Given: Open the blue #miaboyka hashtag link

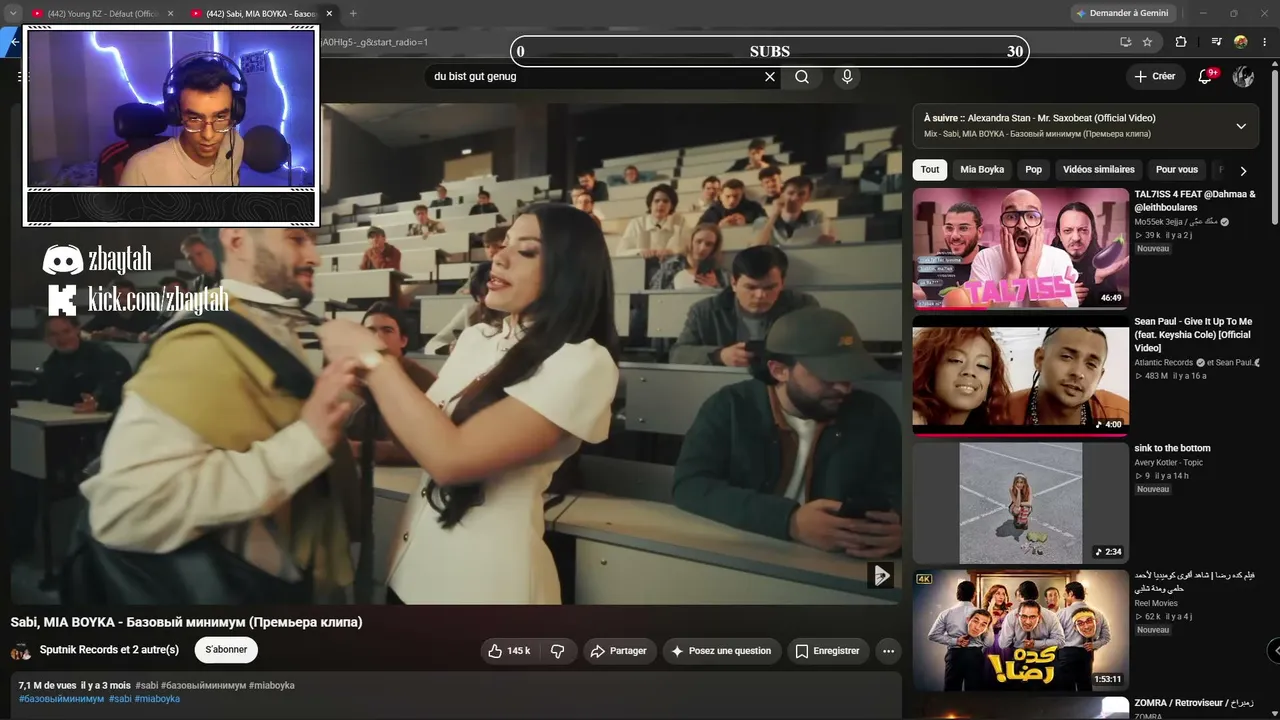Looking at the screenshot, I should point(157,699).
